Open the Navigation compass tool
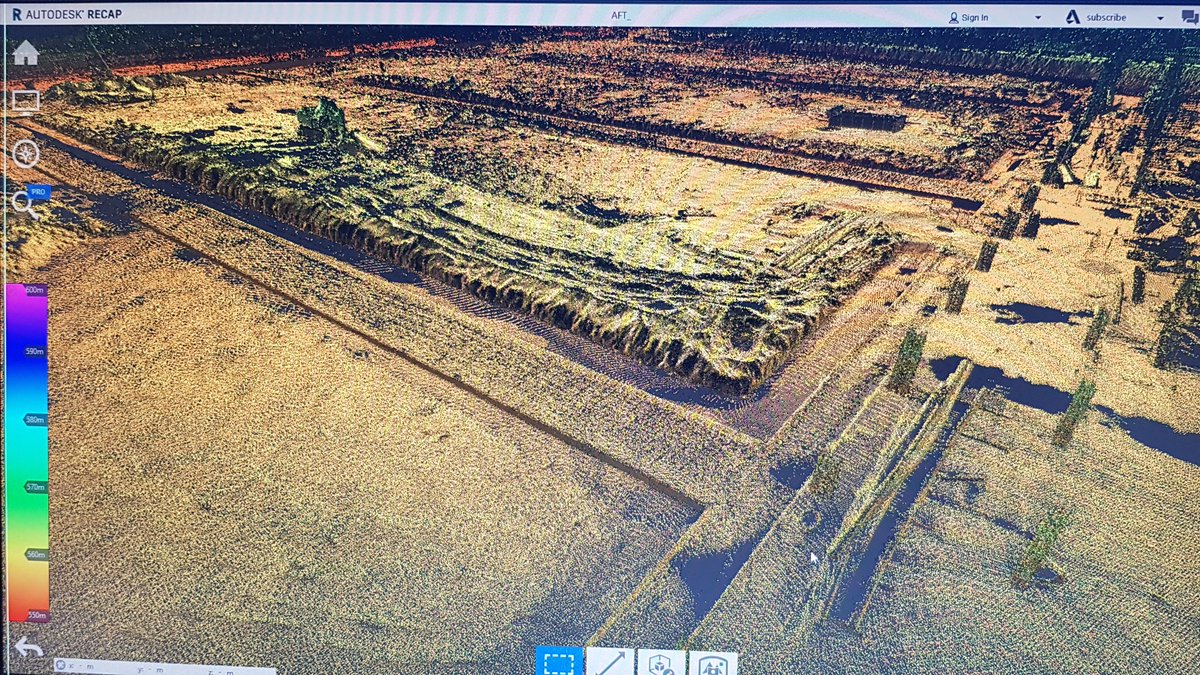 (x=25, y=153)
